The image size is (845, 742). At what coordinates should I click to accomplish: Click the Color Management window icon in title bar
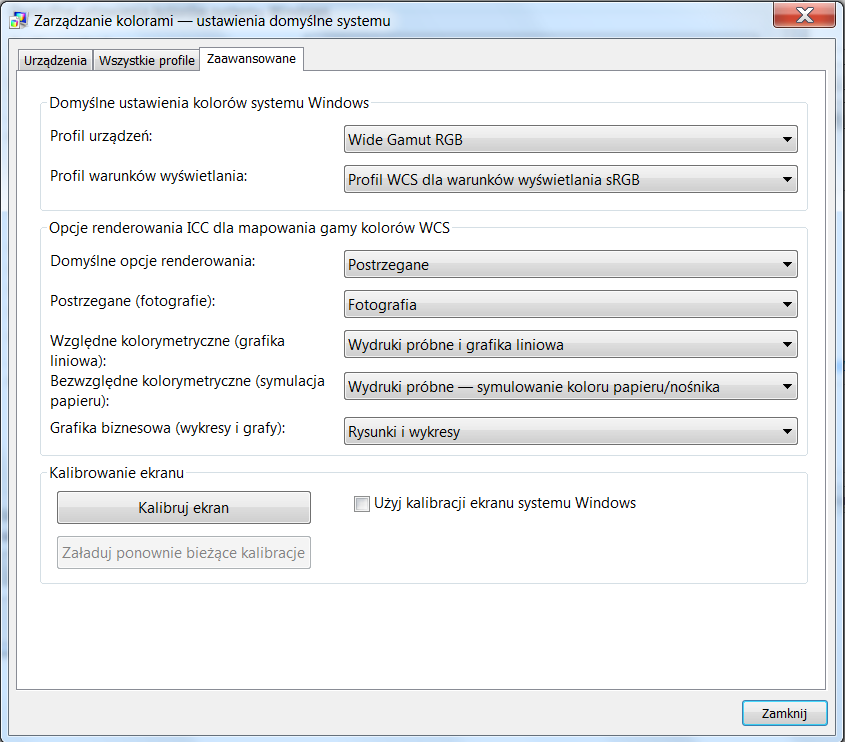pos(18,20)
